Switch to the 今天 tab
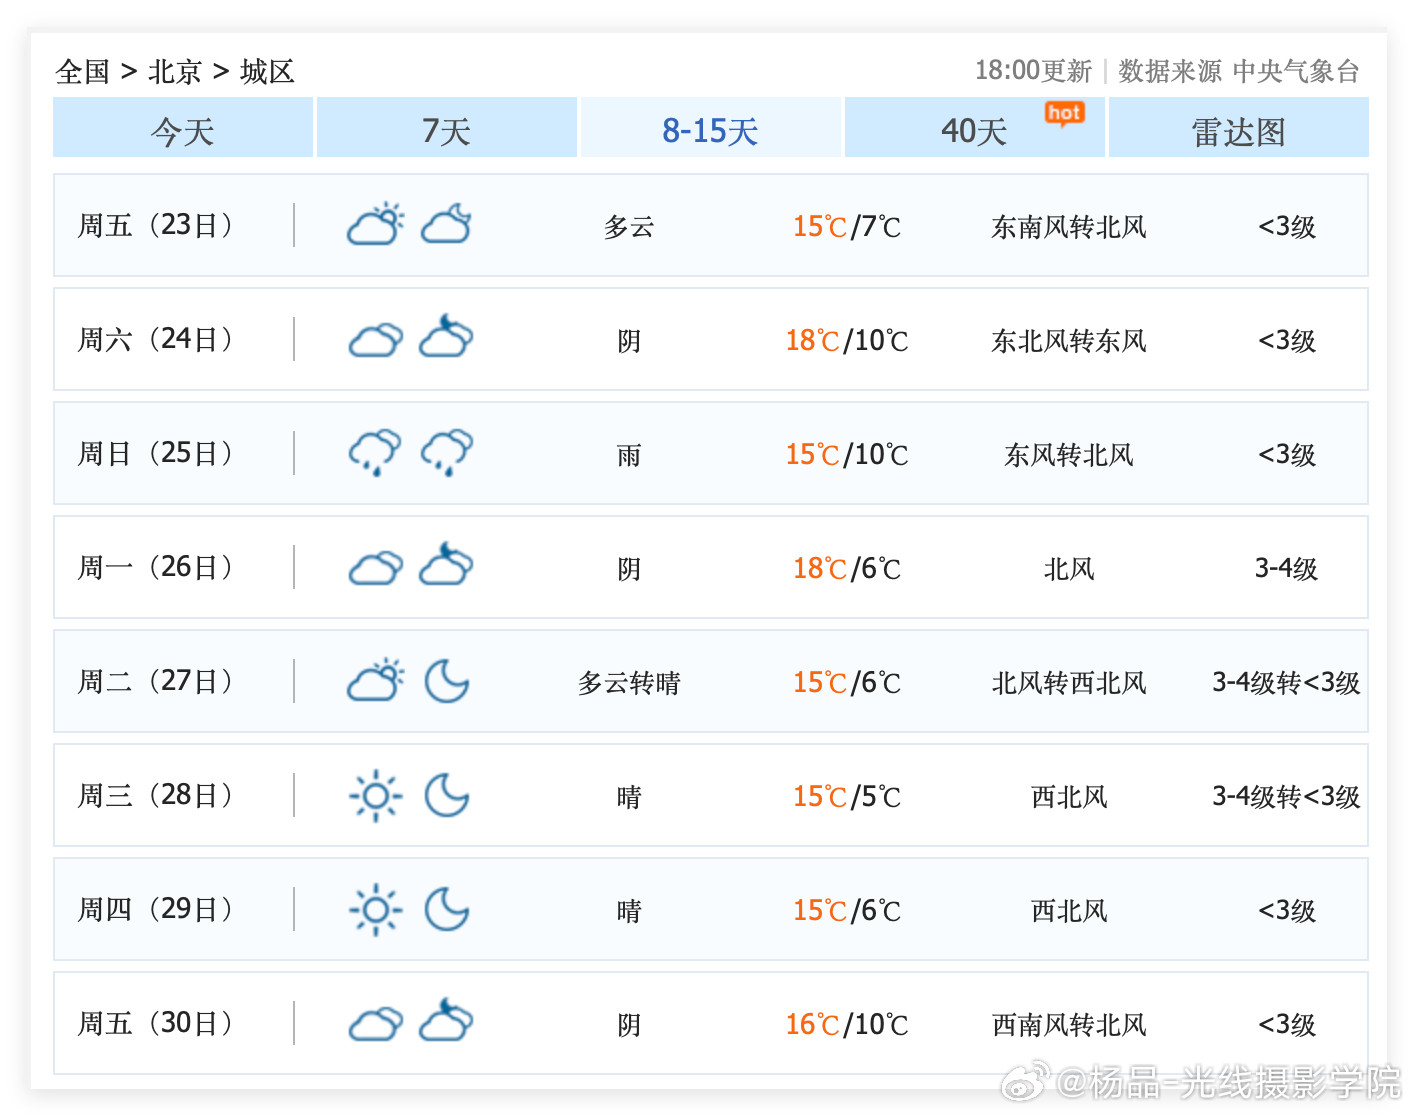The height and width of the screenshot is (1116, 1414). tap(183, 128)
